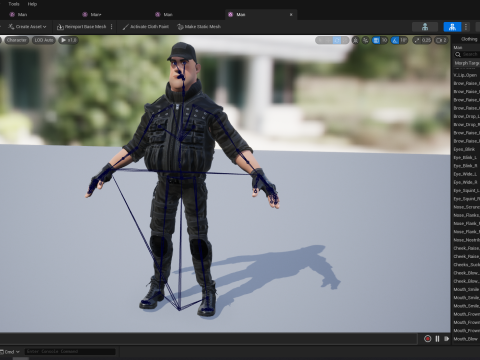
Task: Toggle rotation snapping in viewport toolbar
Action: point(395,40)
